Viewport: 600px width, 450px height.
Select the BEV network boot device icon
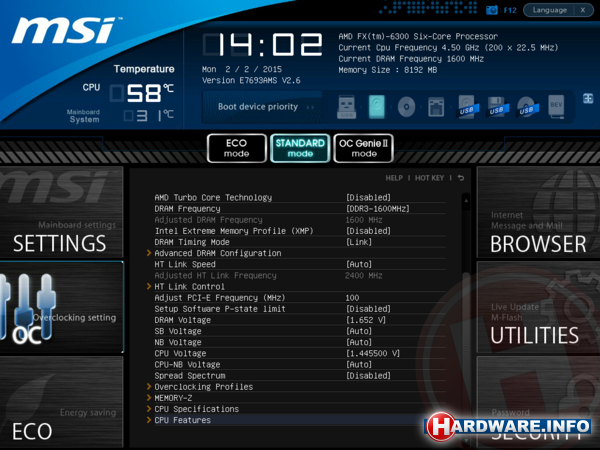[x=557, y=106]
